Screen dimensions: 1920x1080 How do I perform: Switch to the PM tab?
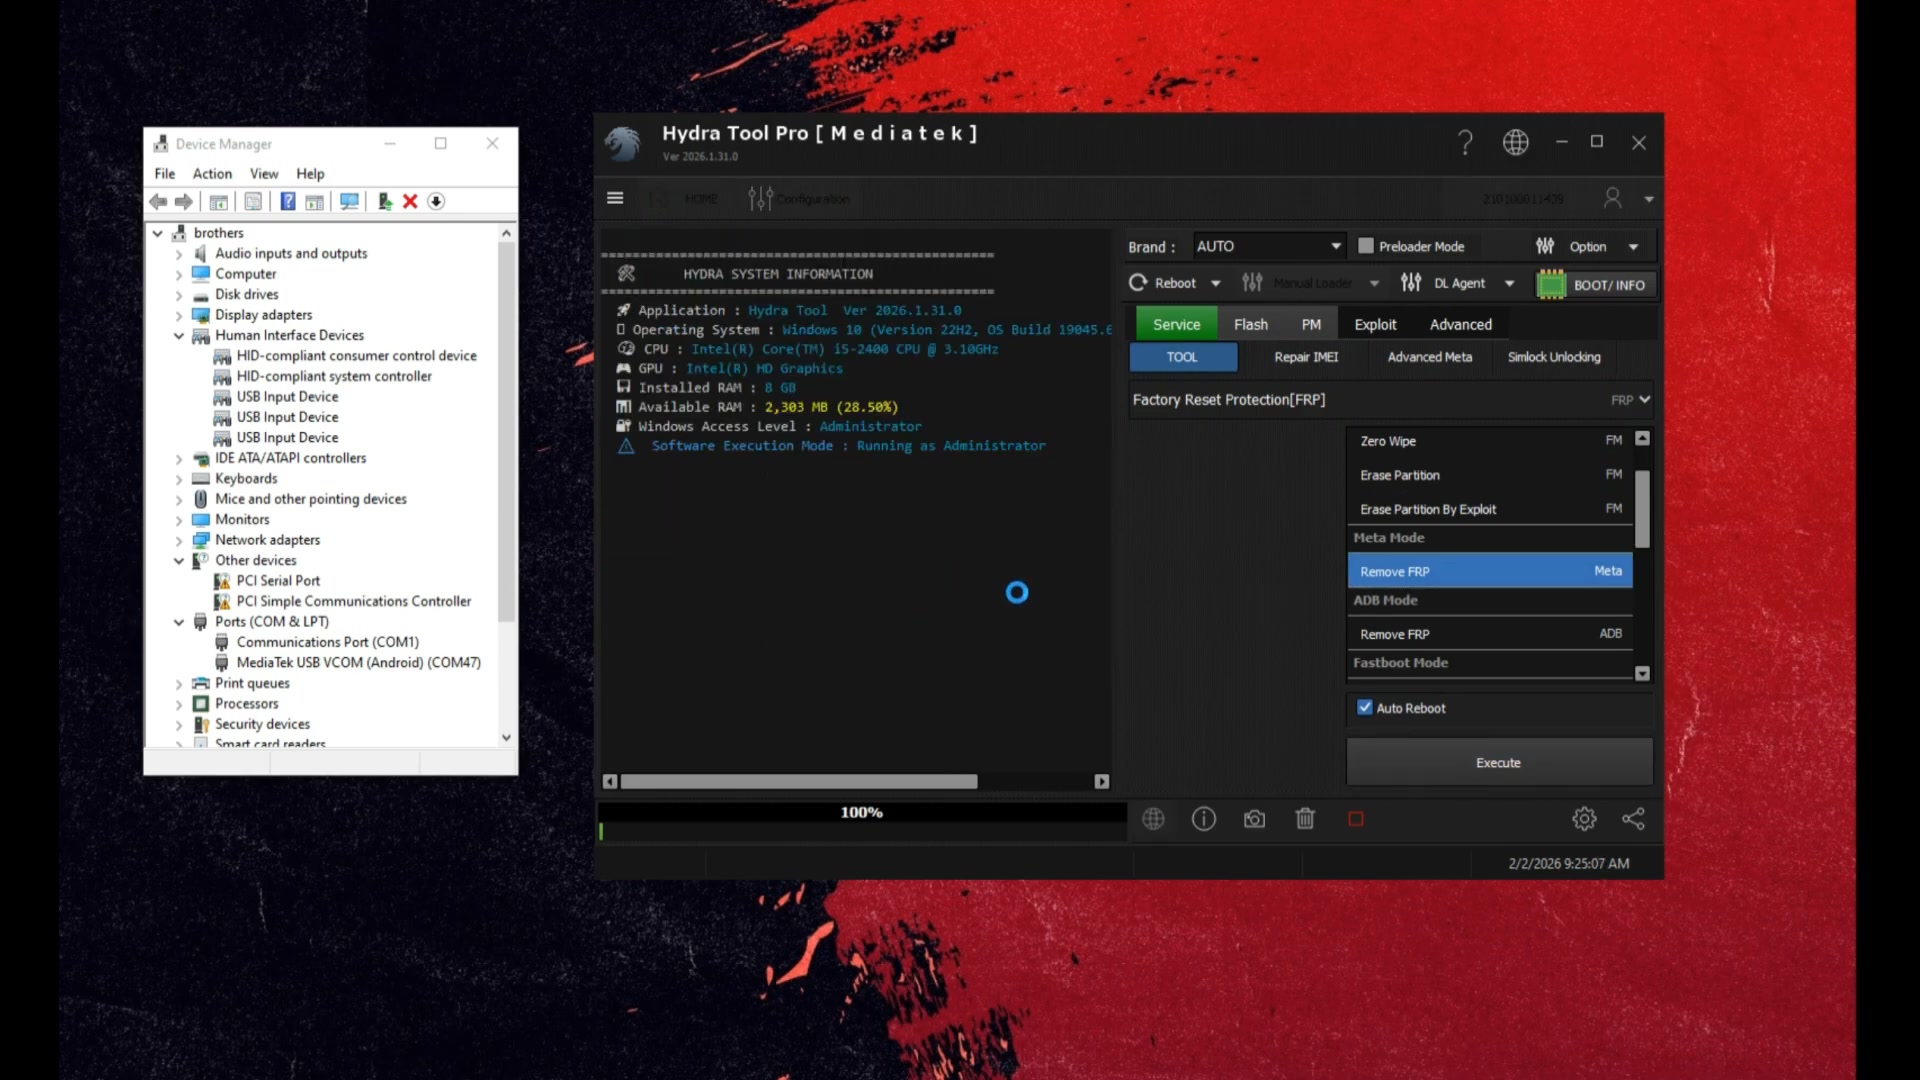tap(1311, 324)
